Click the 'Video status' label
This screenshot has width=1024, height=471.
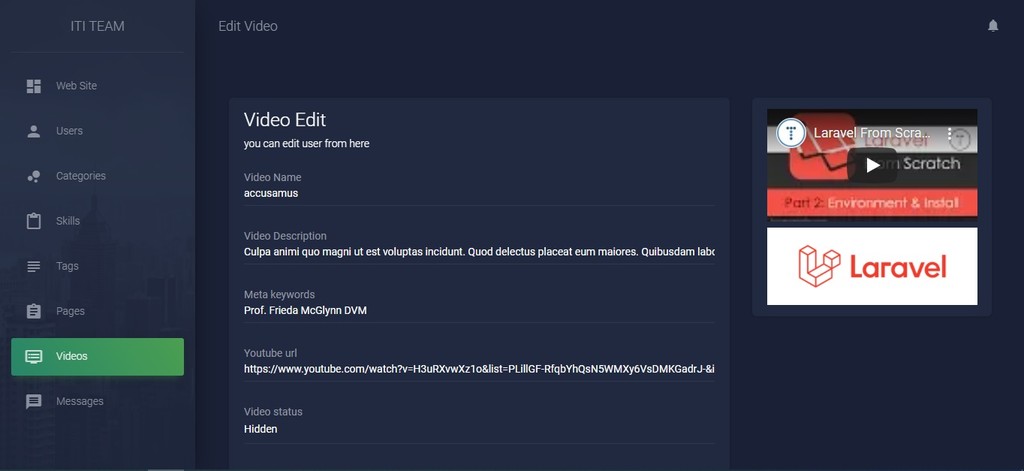coord(273,412)
